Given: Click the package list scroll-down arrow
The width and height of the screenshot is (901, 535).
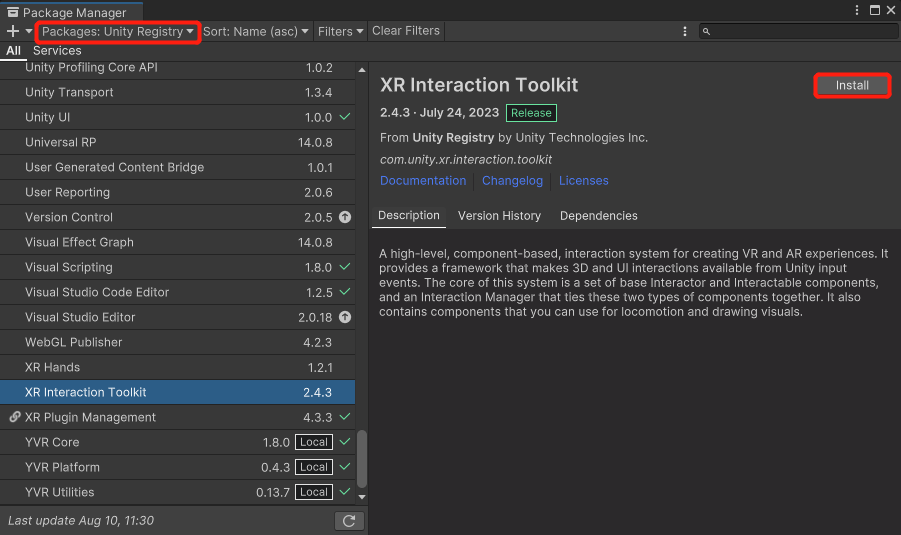Looking at the screenshot, I should [x=361, y=496].
